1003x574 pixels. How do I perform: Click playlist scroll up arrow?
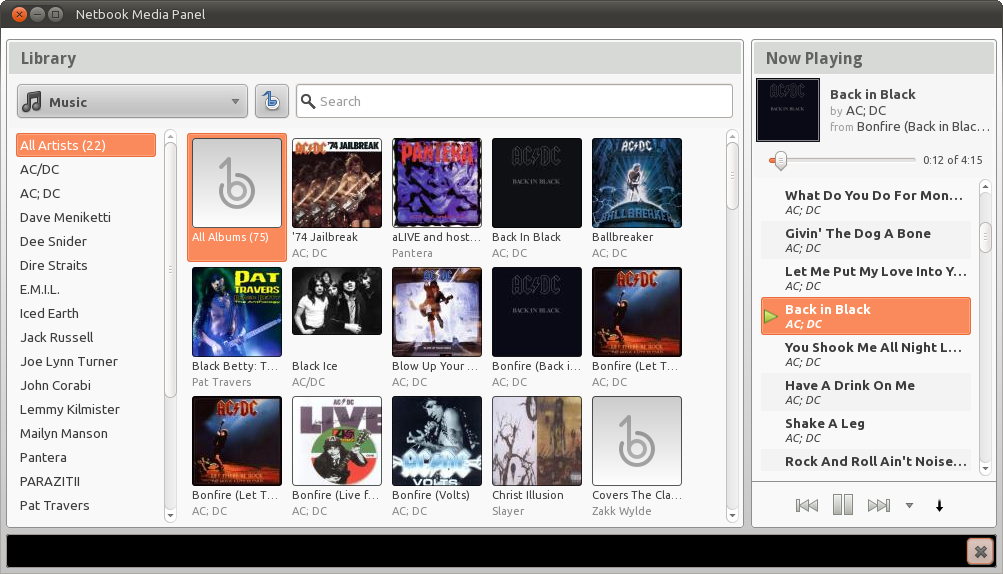985,186
